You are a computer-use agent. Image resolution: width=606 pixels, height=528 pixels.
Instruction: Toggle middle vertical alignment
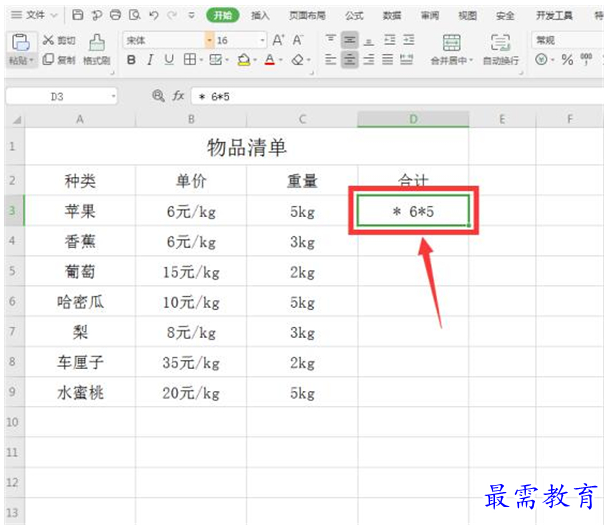(x=349, y=39)
